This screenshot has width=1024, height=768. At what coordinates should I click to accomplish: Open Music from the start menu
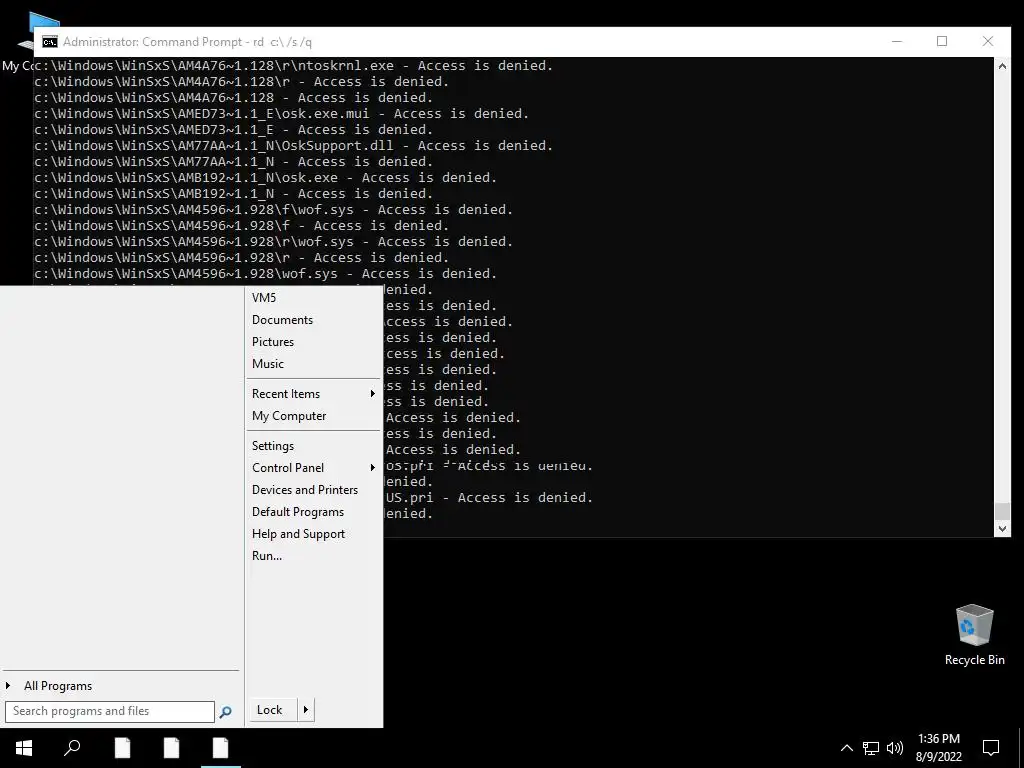pyautogui.click(x=268, y=364)
